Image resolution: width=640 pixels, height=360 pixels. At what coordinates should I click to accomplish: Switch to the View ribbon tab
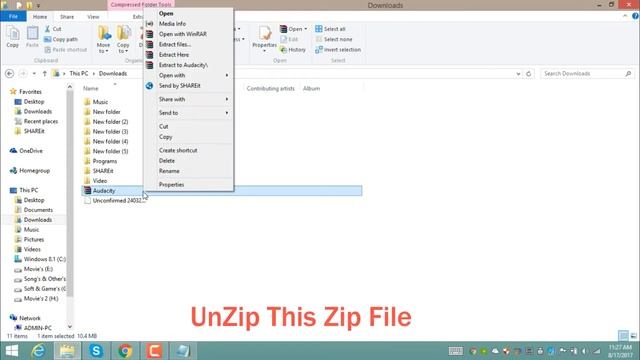click(x=93, y=17)
